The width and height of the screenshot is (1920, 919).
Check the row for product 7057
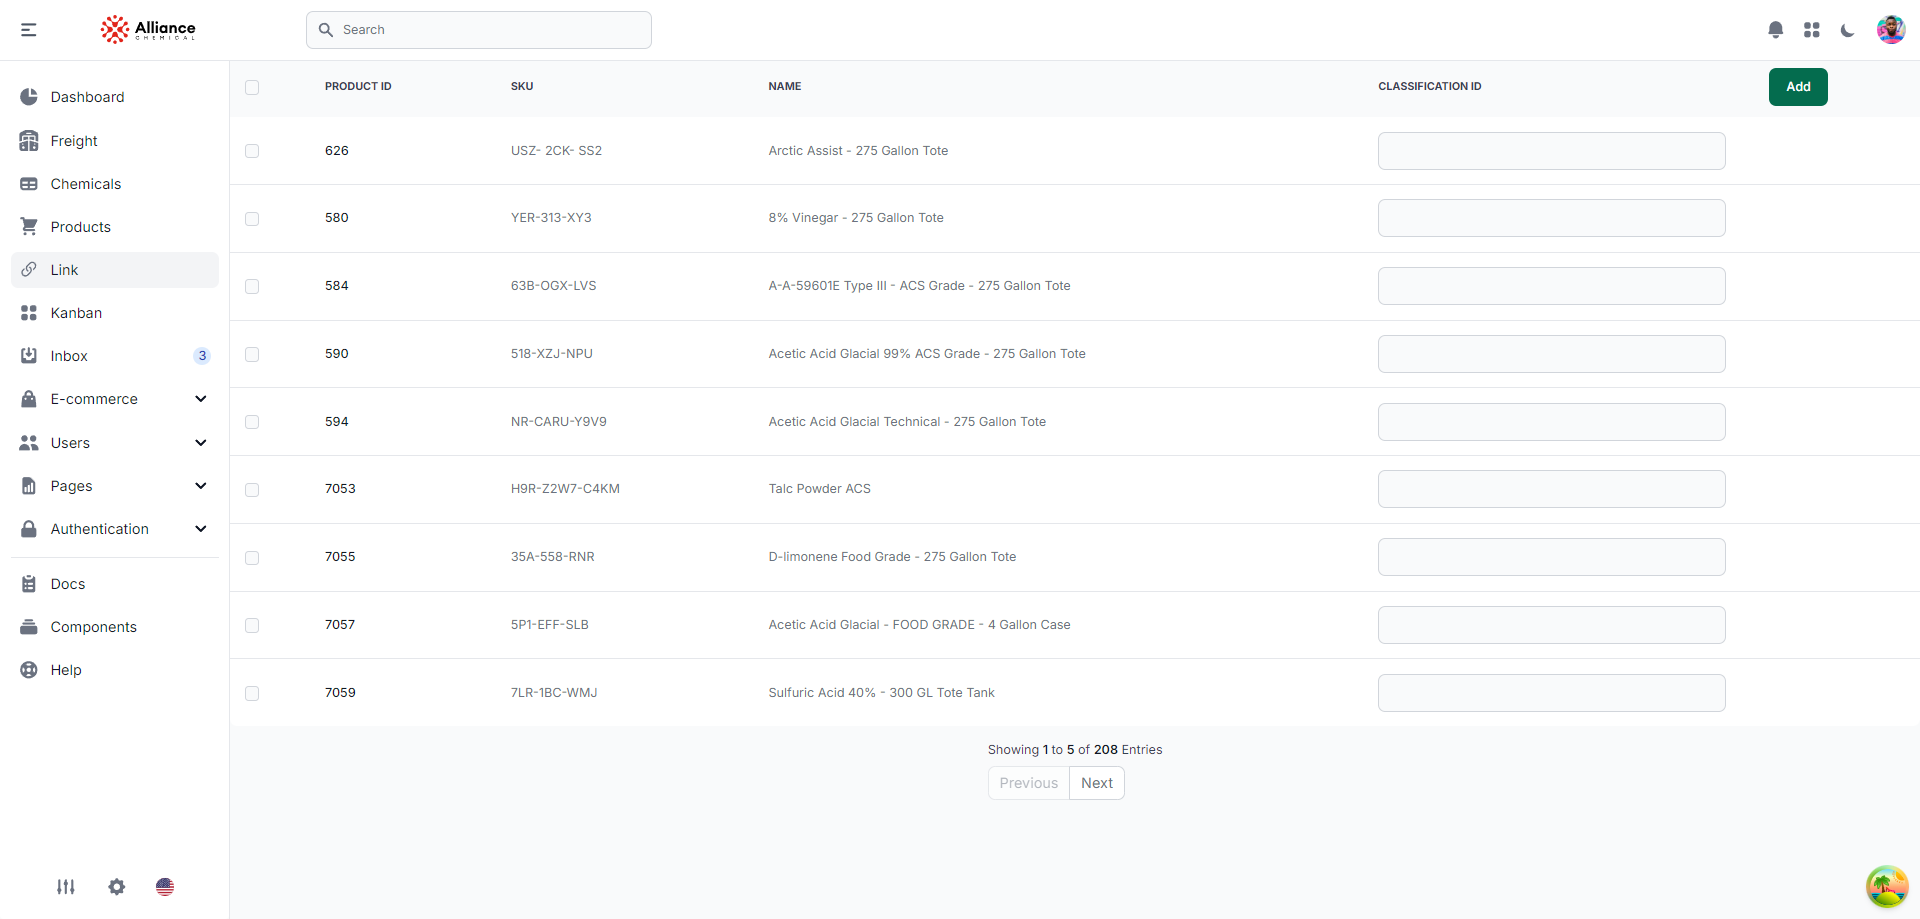(252, 625)
